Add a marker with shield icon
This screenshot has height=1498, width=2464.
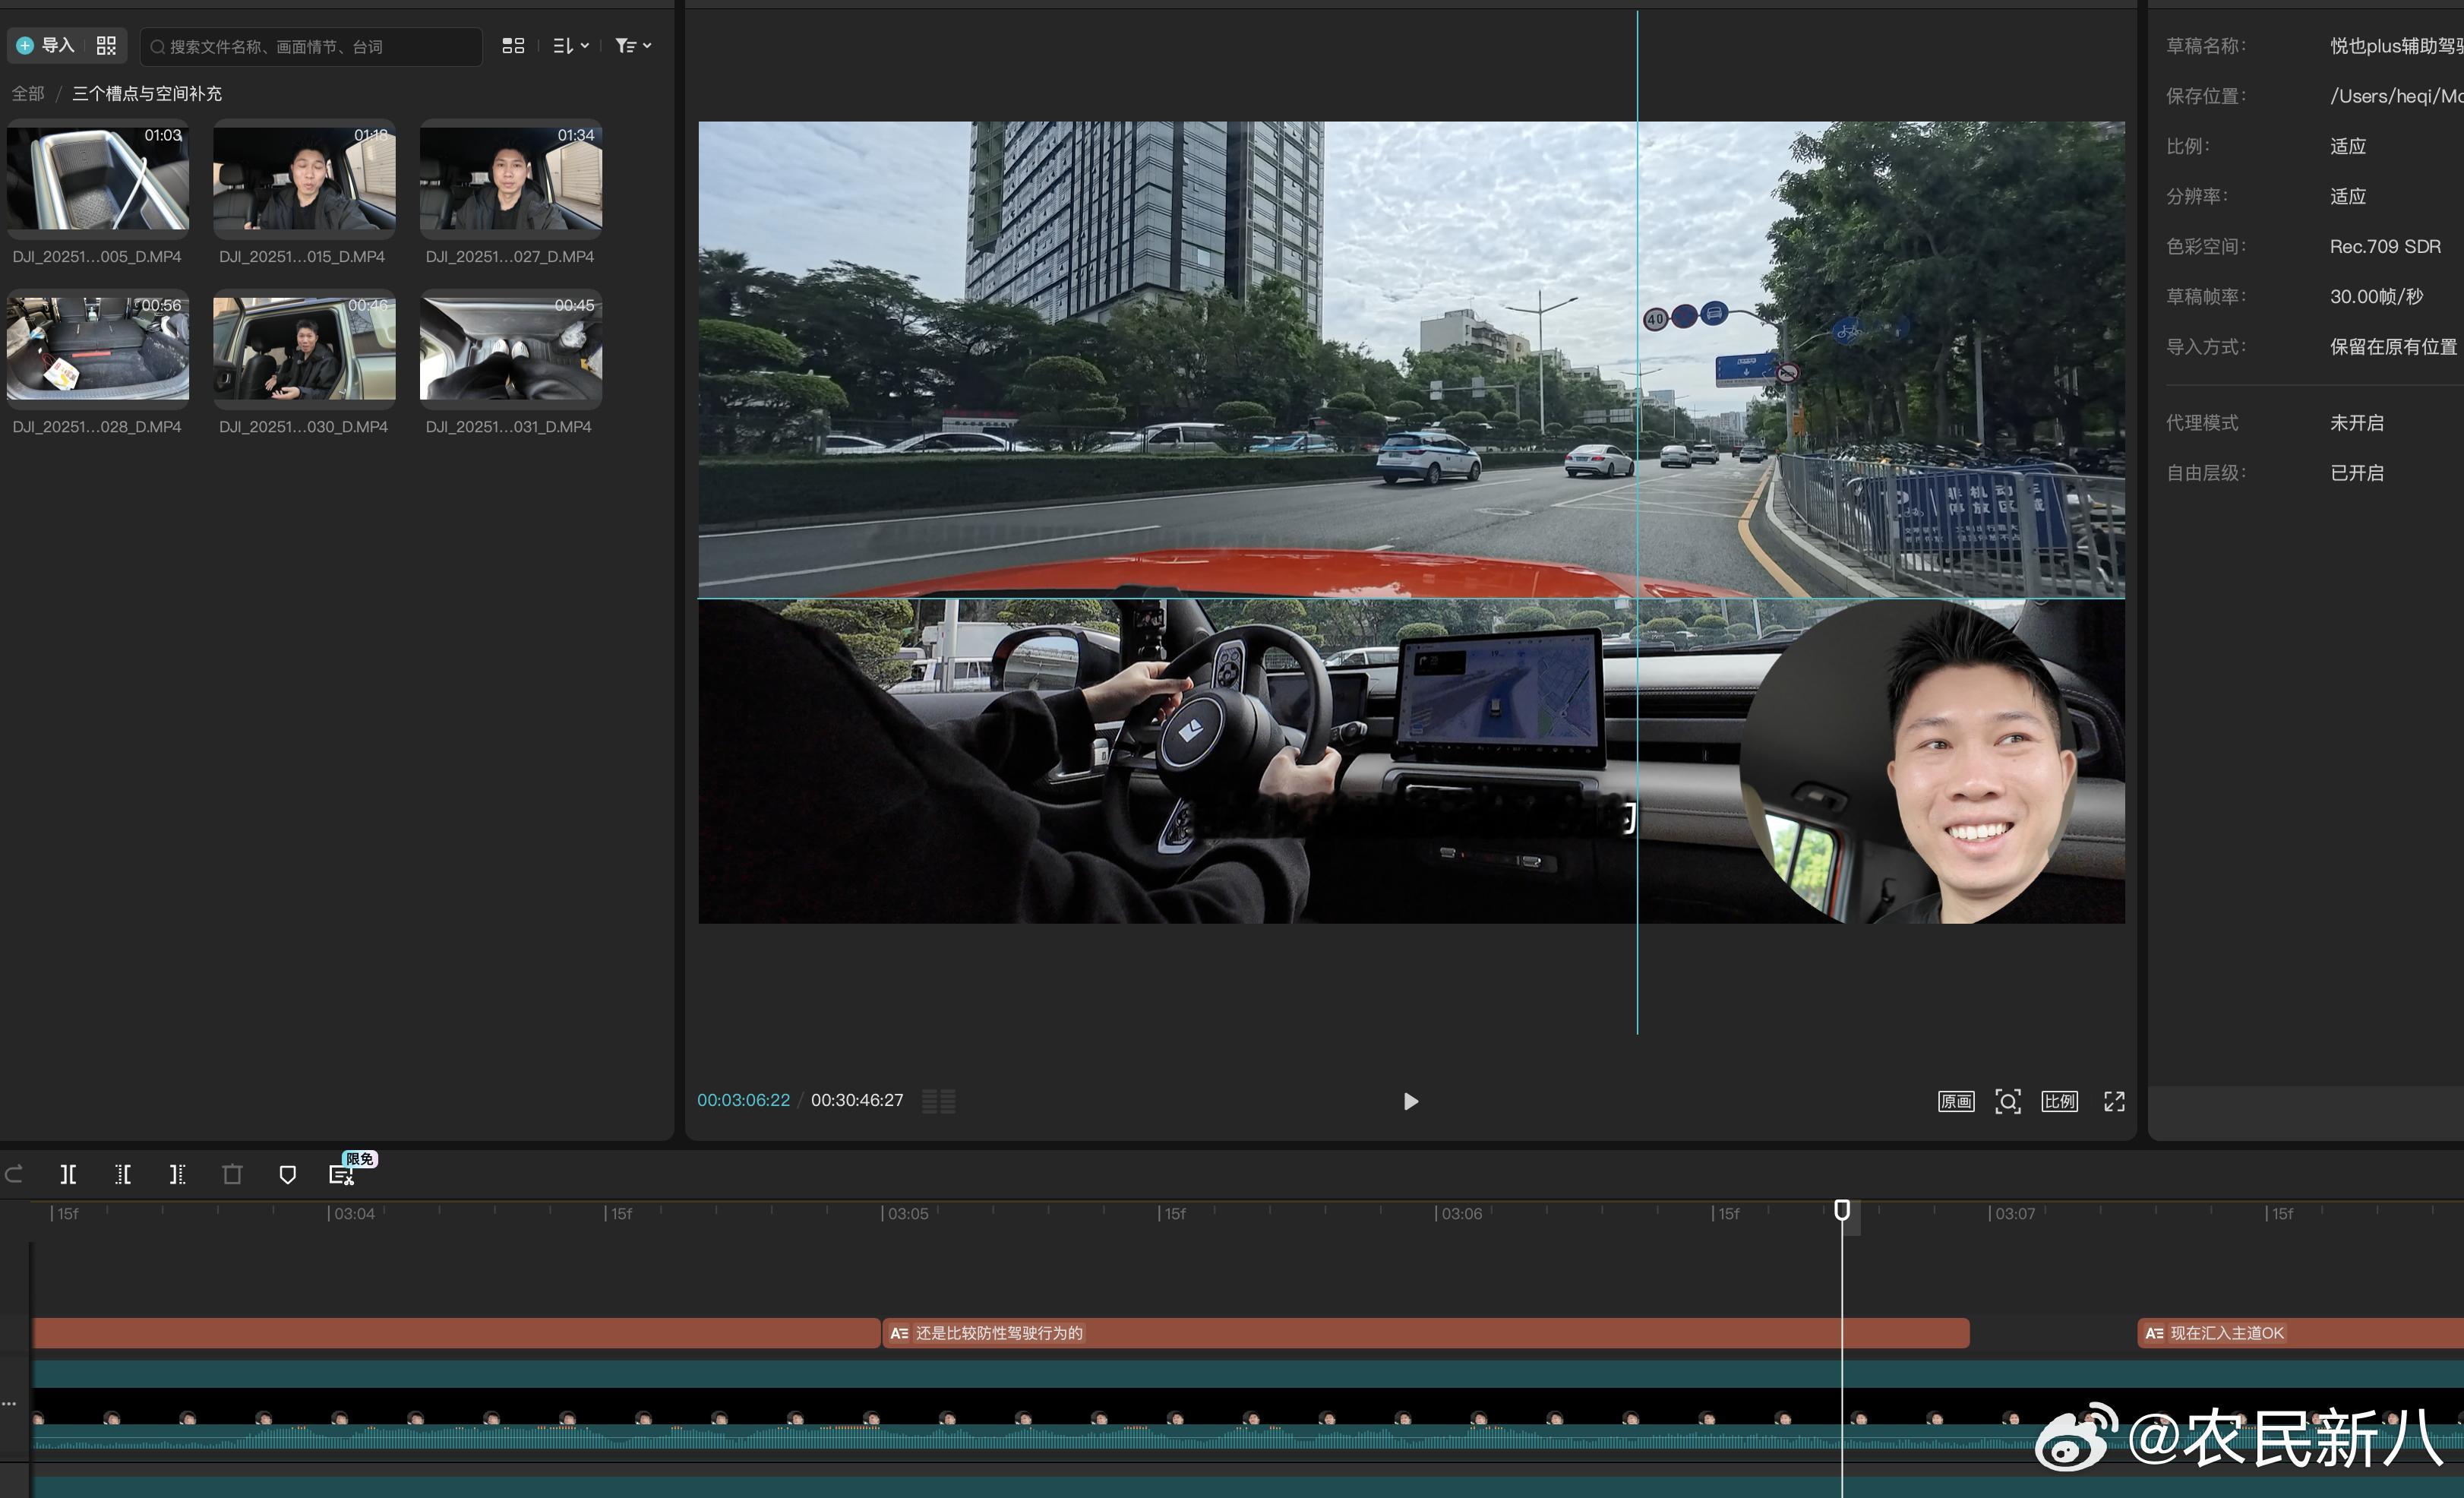287,1174
